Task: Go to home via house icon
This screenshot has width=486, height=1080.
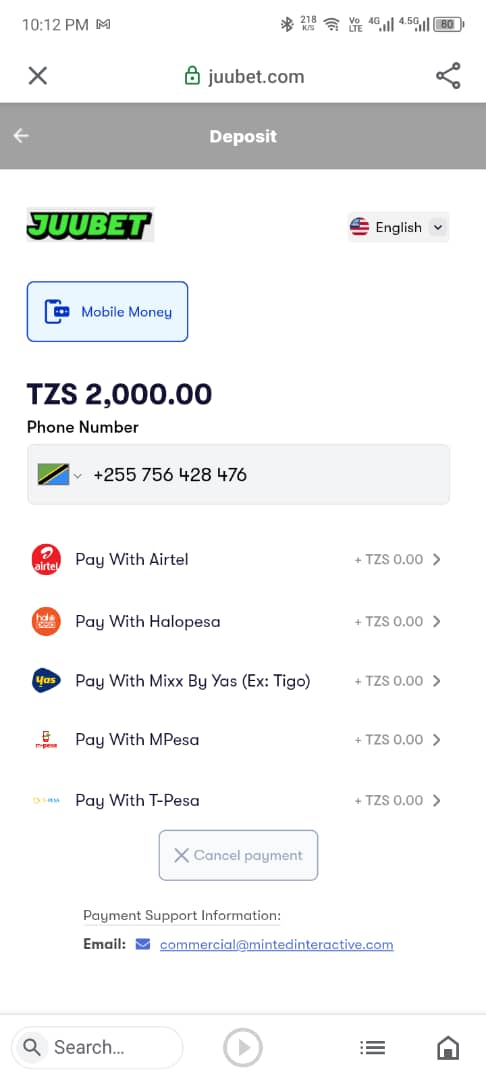Action: pos(448,1048)
